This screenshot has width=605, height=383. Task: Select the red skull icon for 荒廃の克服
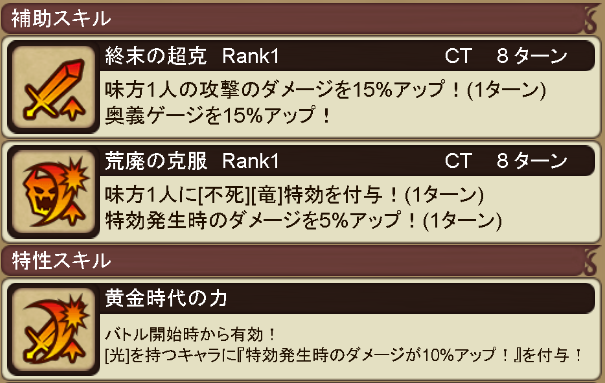tap(53, 192)
